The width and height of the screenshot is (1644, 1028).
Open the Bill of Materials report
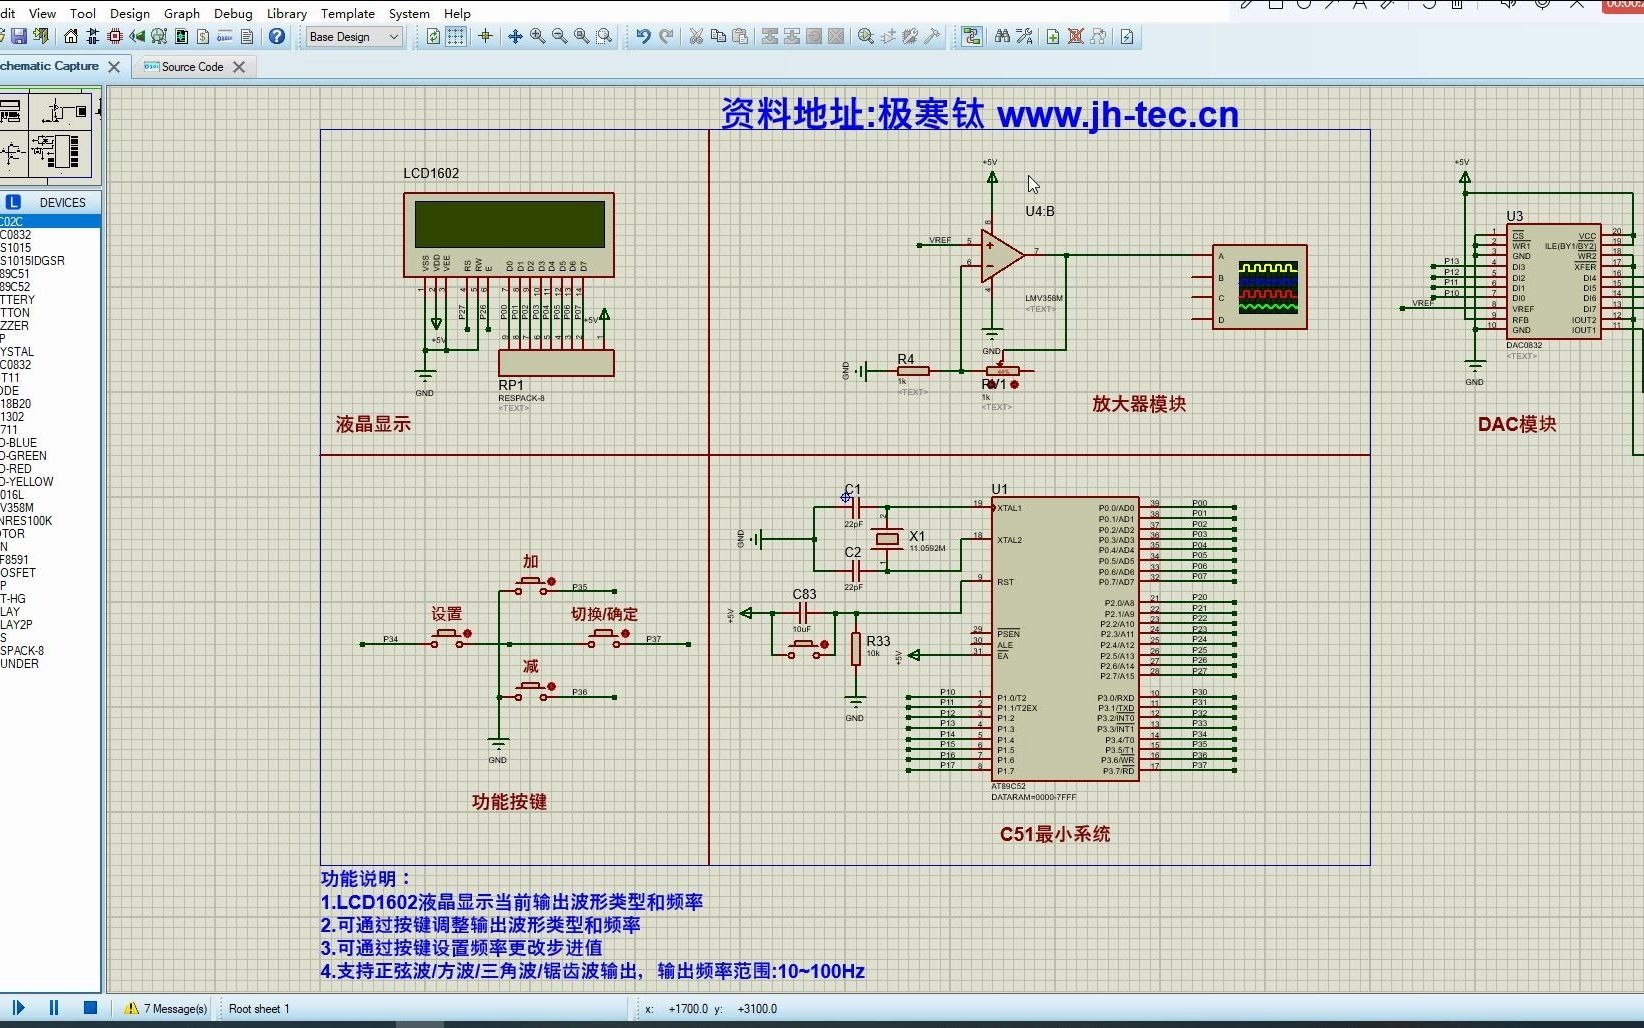(x=201, y=36)
